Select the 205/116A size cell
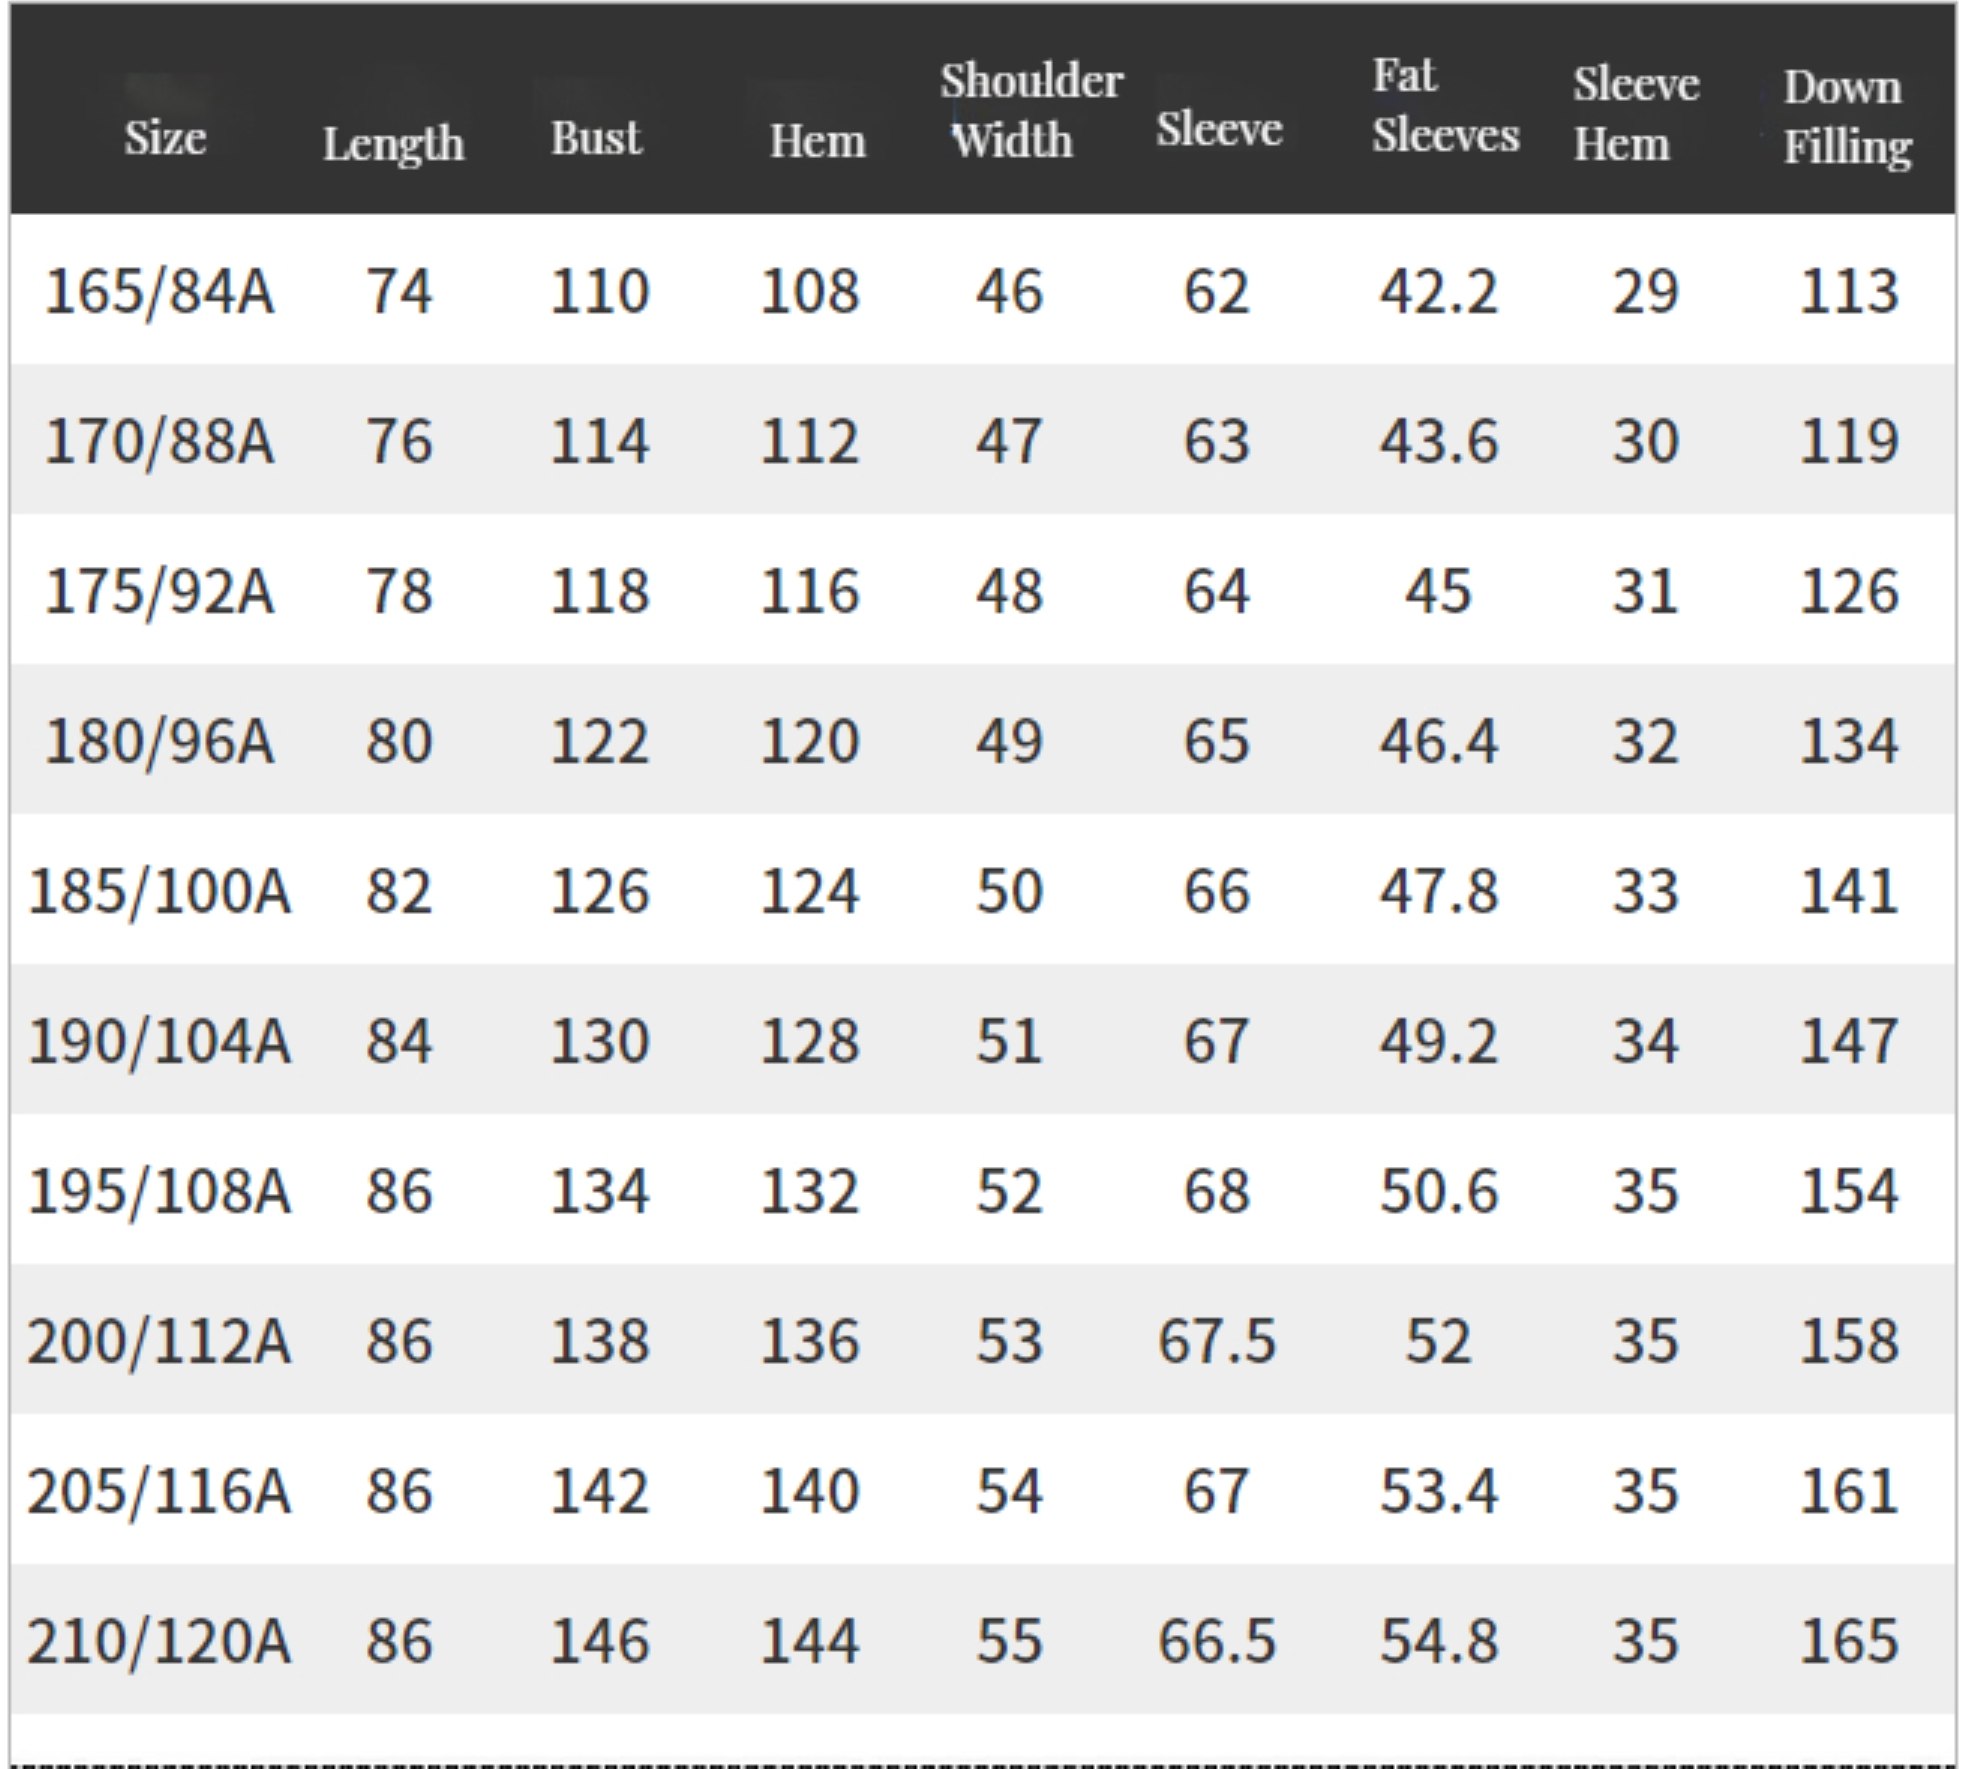The image size is (1964, 1769). 159,1491
